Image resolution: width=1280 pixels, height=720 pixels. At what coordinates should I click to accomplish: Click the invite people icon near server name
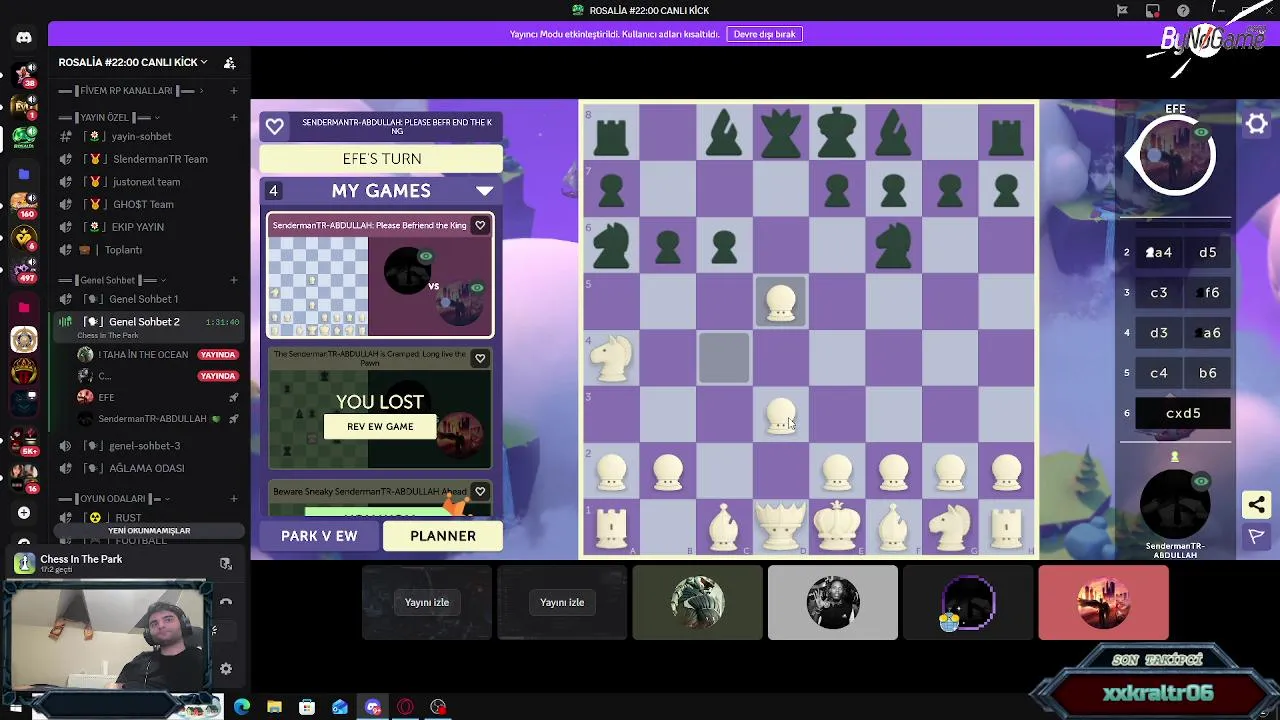(x=230, y=62)
